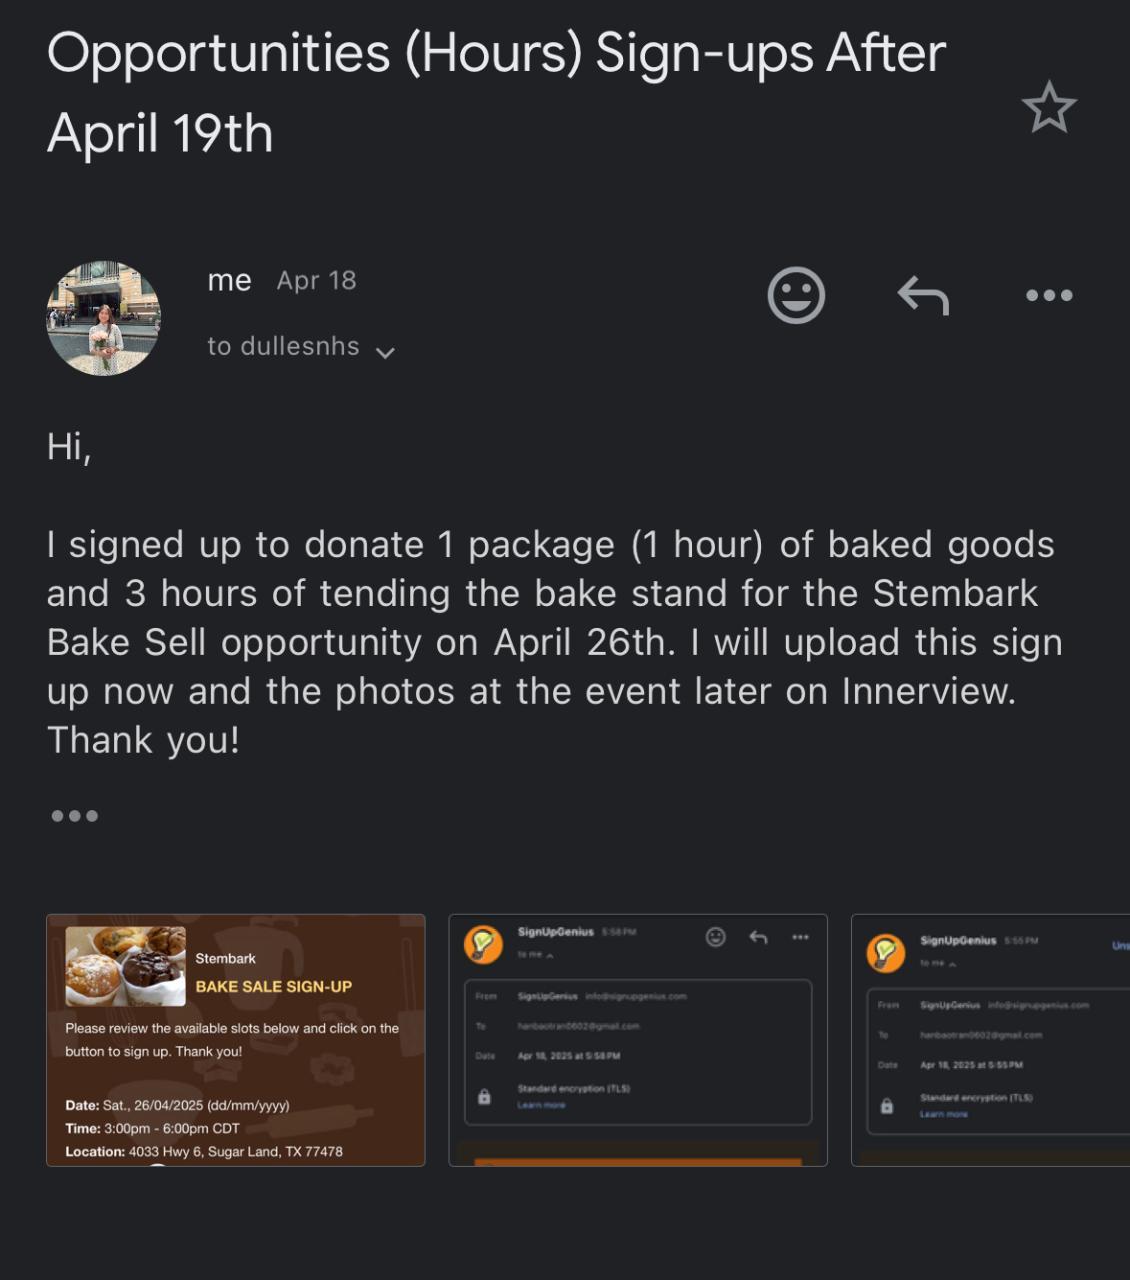Tap the Apr 18 date label
The height and width of the screenshot is (1280, 1130).
[x=316, y=281]
